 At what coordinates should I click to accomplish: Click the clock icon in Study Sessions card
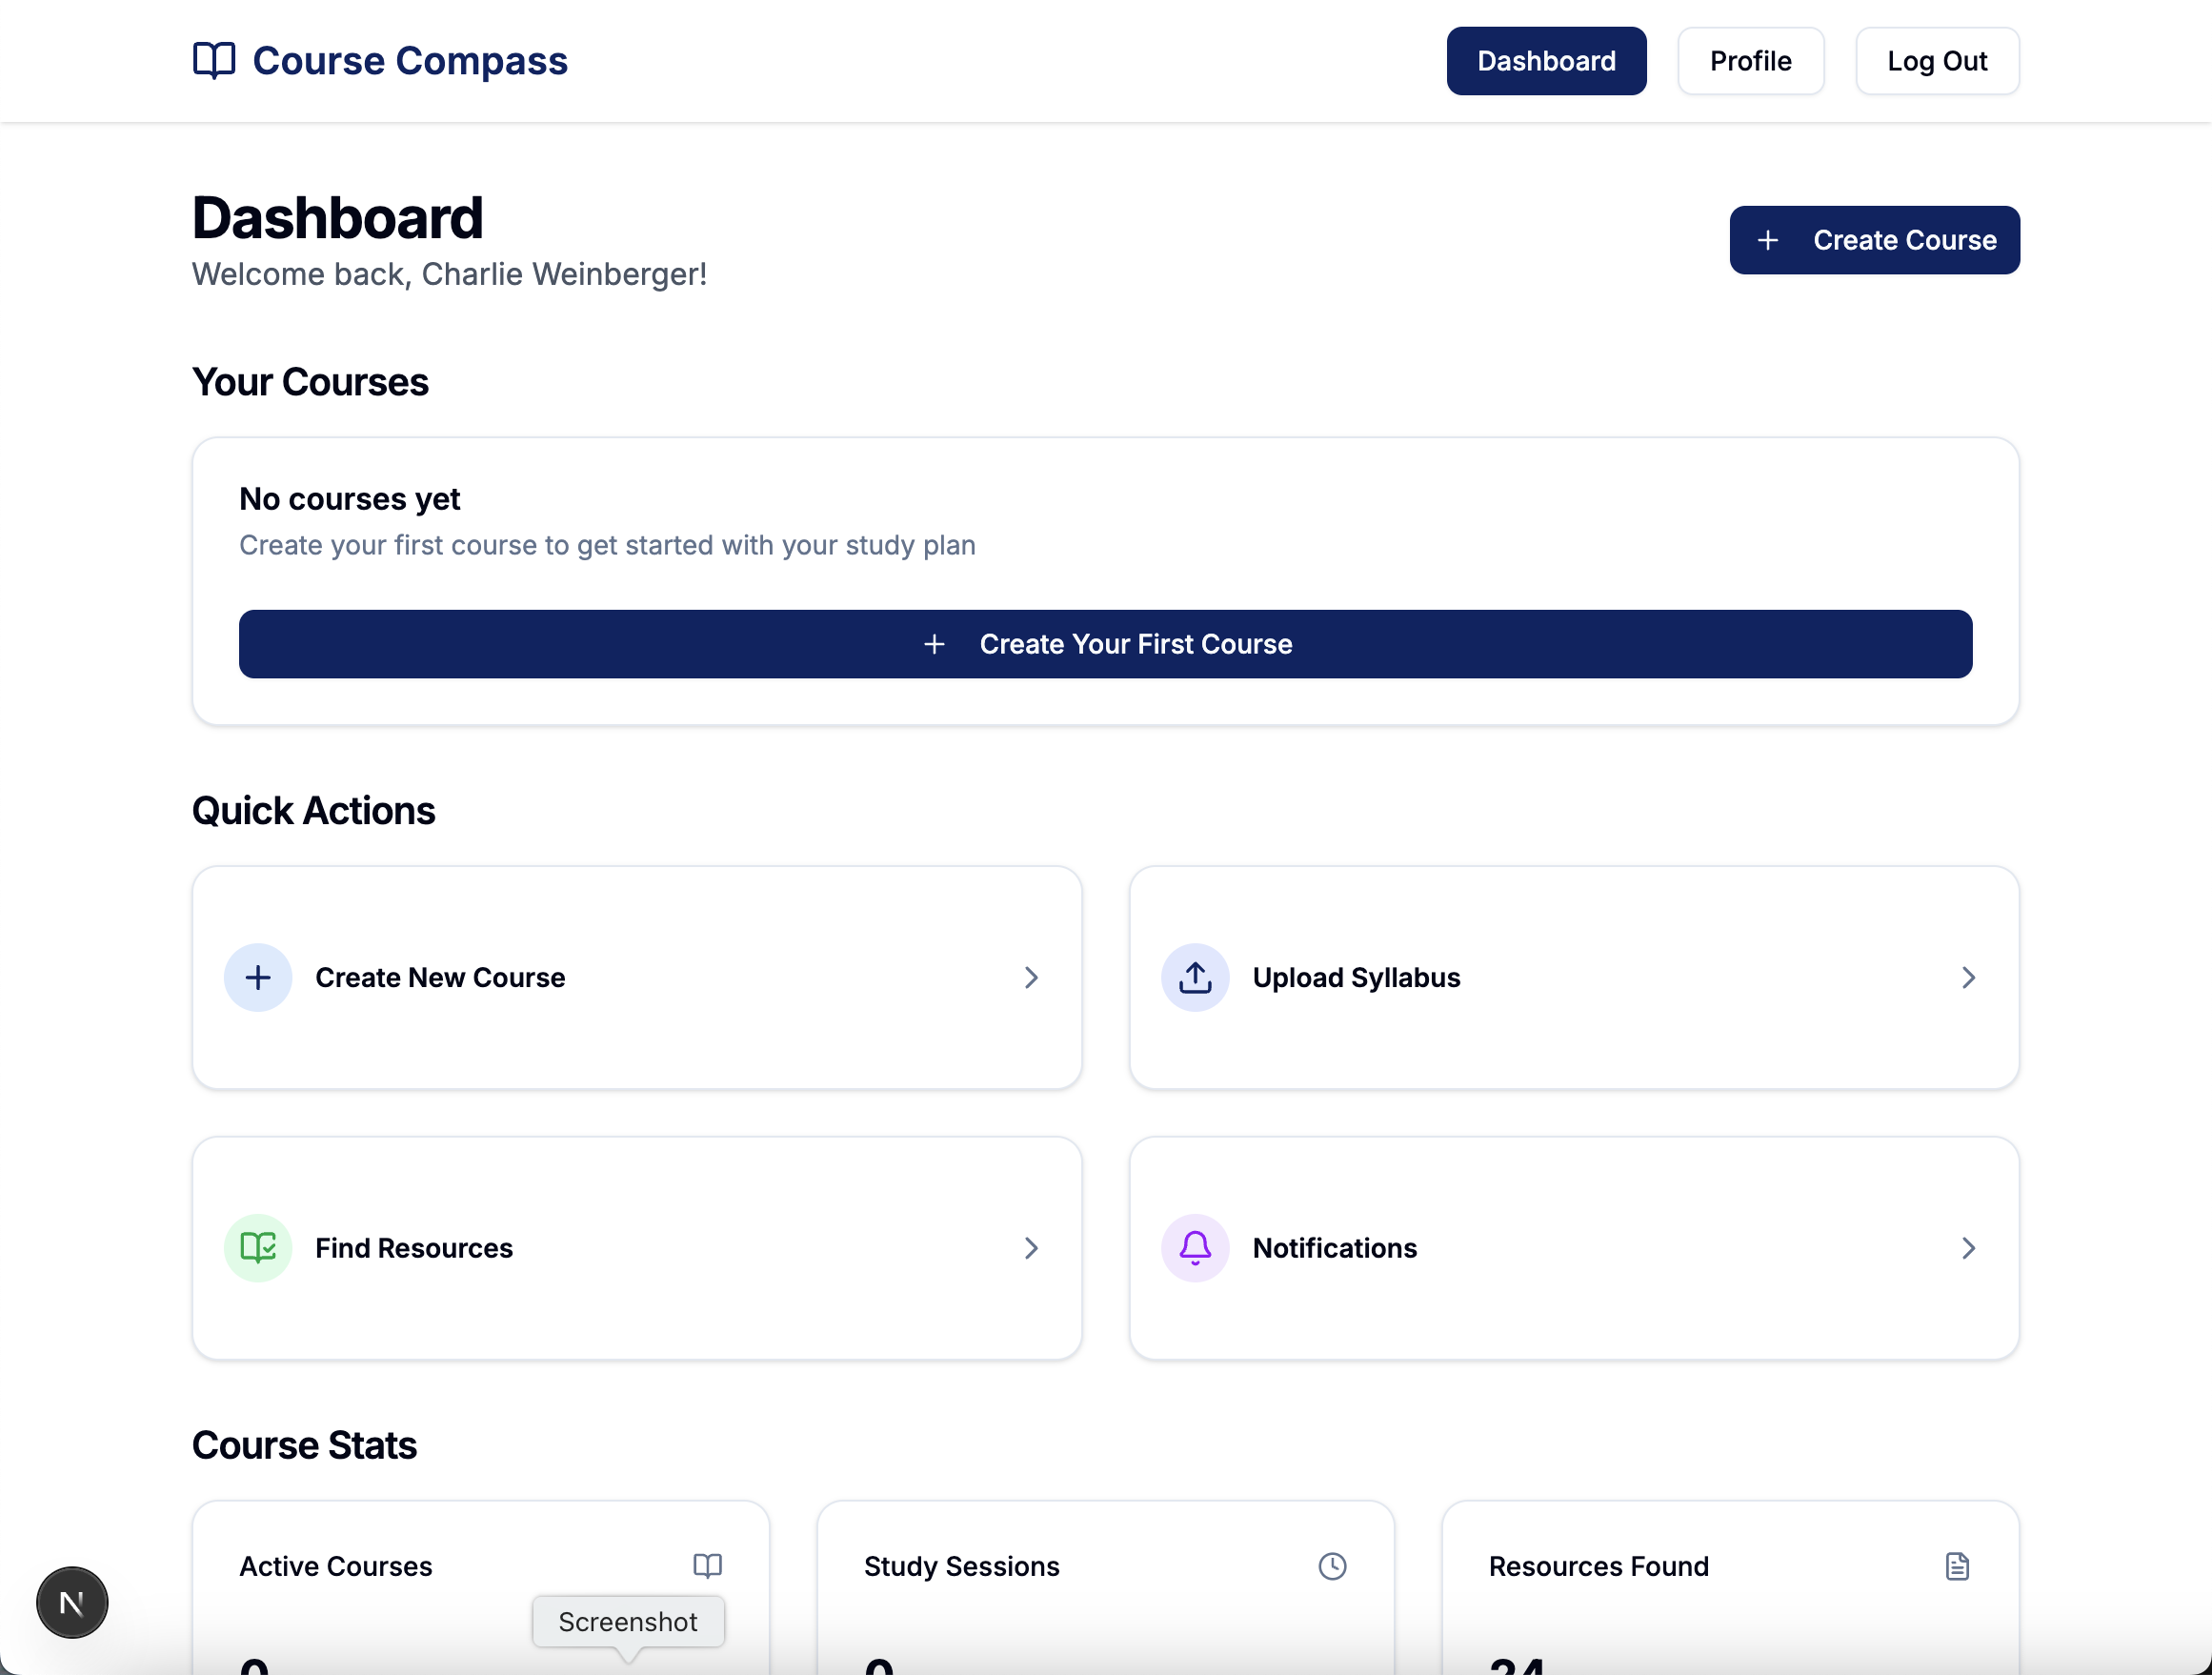pyautogui.click(x=1332, y=1565)
